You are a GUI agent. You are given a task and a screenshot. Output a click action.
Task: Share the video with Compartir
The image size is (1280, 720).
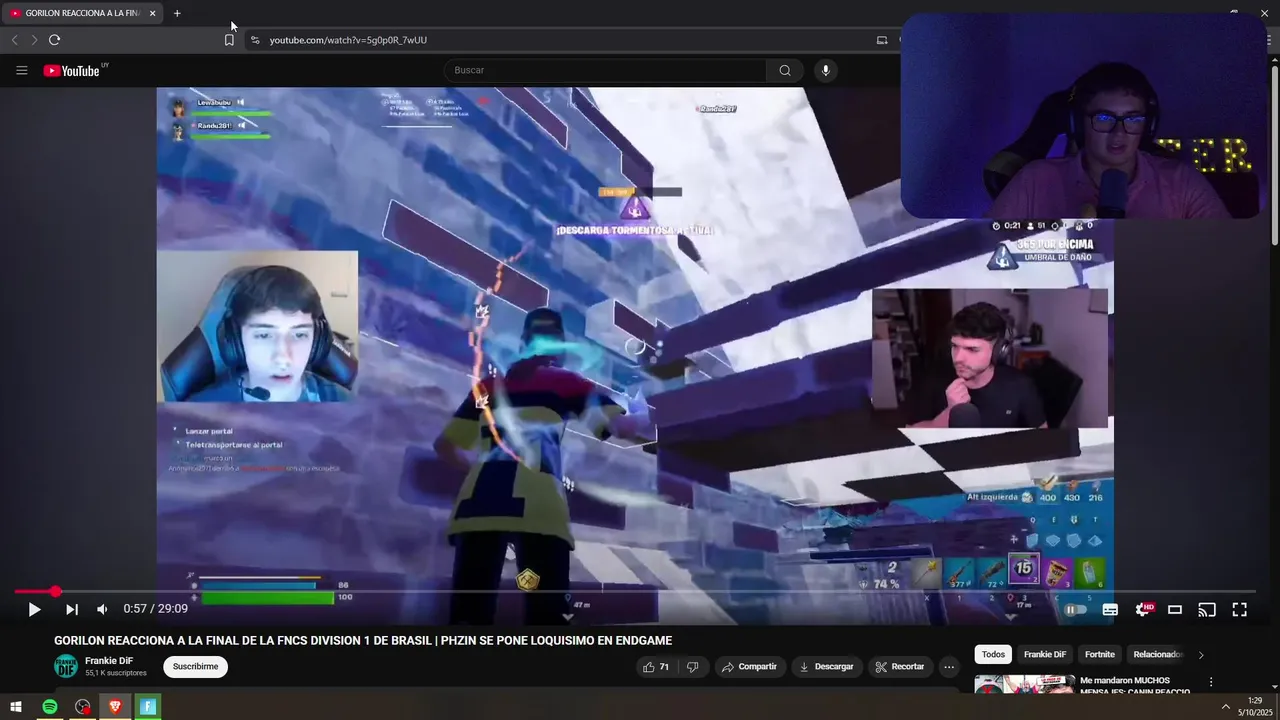pos(749,667)
